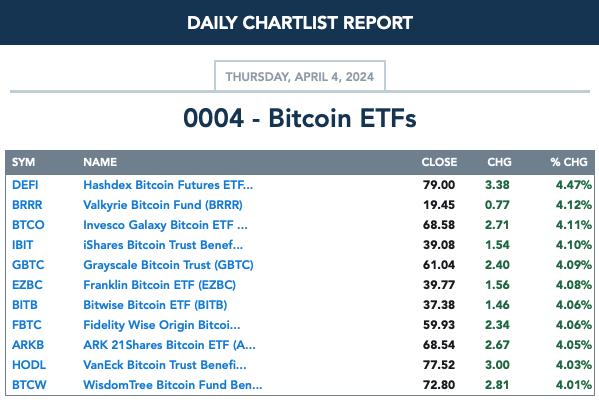The image size is (599, 402).
Task: Click the SYM column header
Action: click(23, 162)
